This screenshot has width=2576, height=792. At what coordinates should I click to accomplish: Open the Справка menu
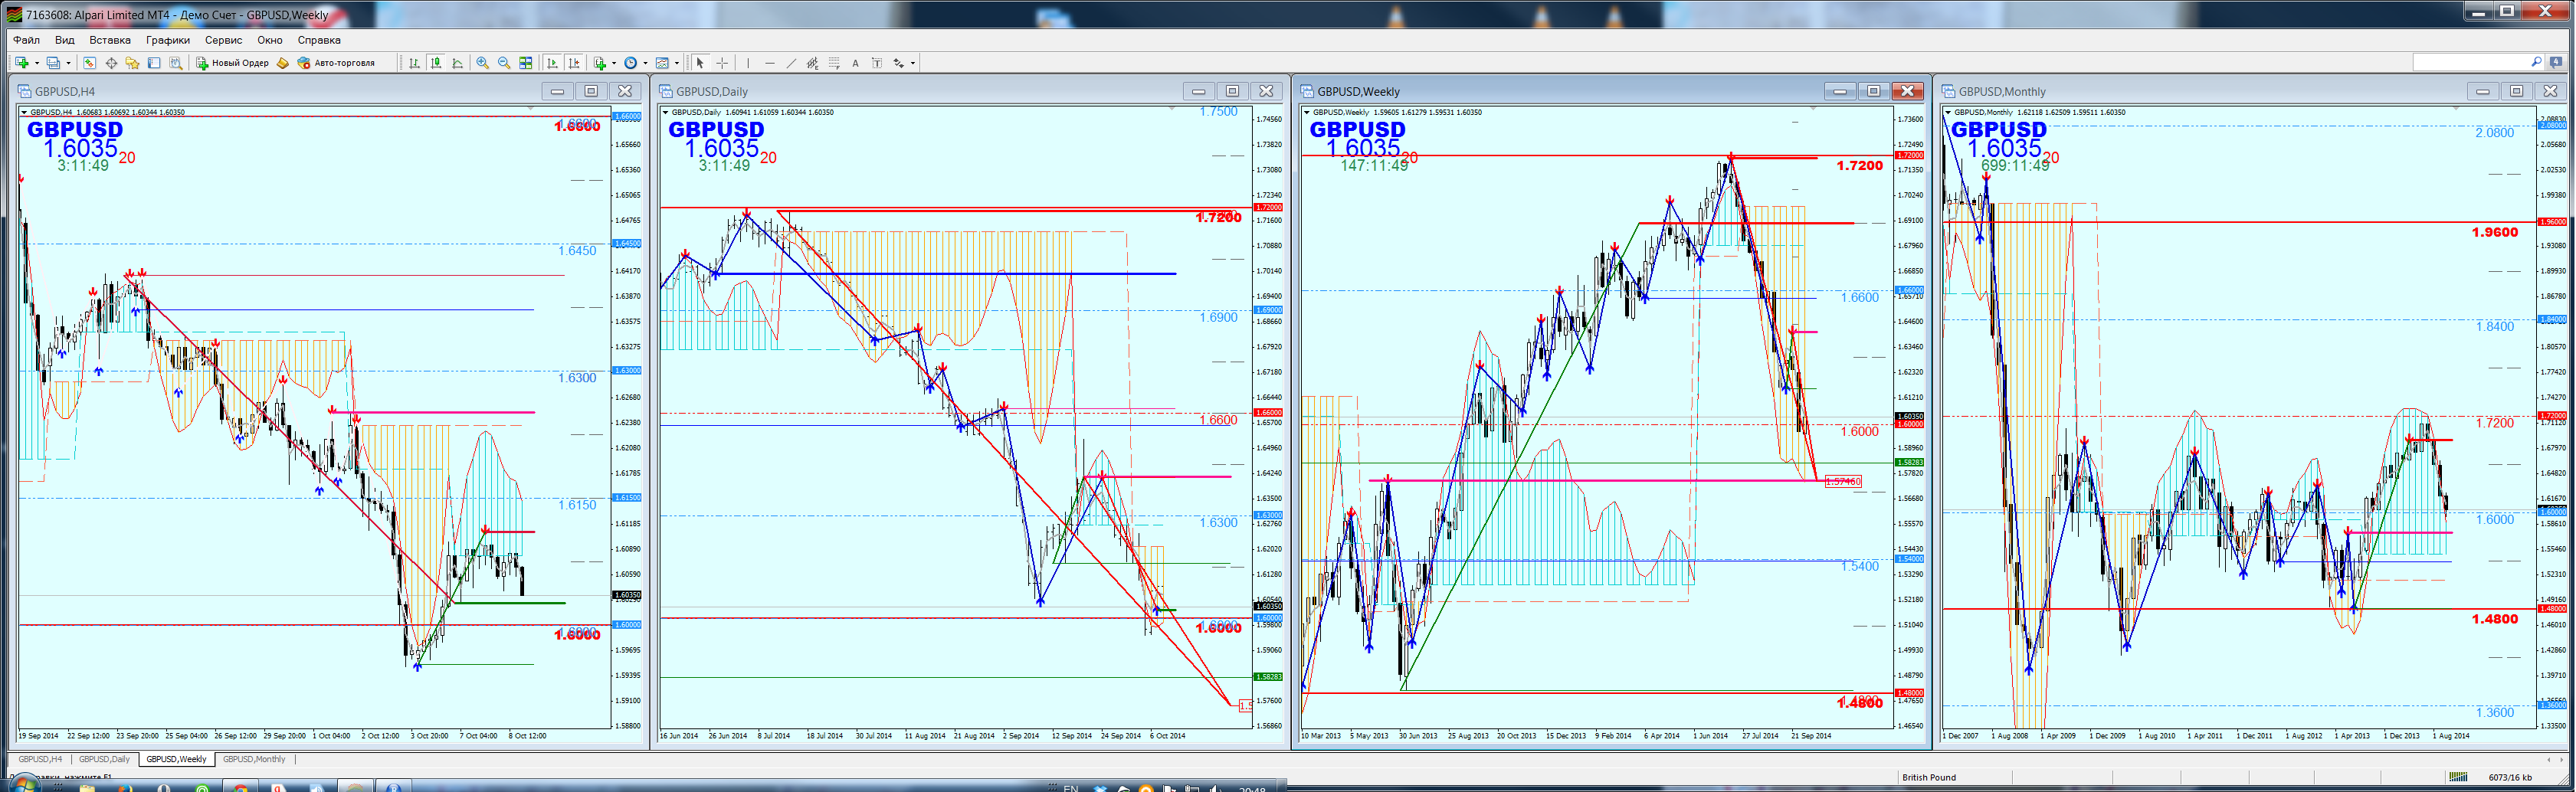coord(319,40)
